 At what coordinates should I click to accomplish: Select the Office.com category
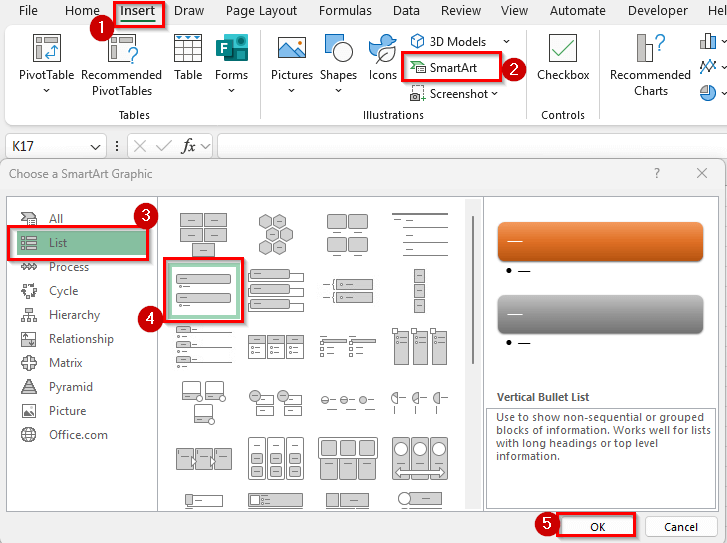coord(78,435)
